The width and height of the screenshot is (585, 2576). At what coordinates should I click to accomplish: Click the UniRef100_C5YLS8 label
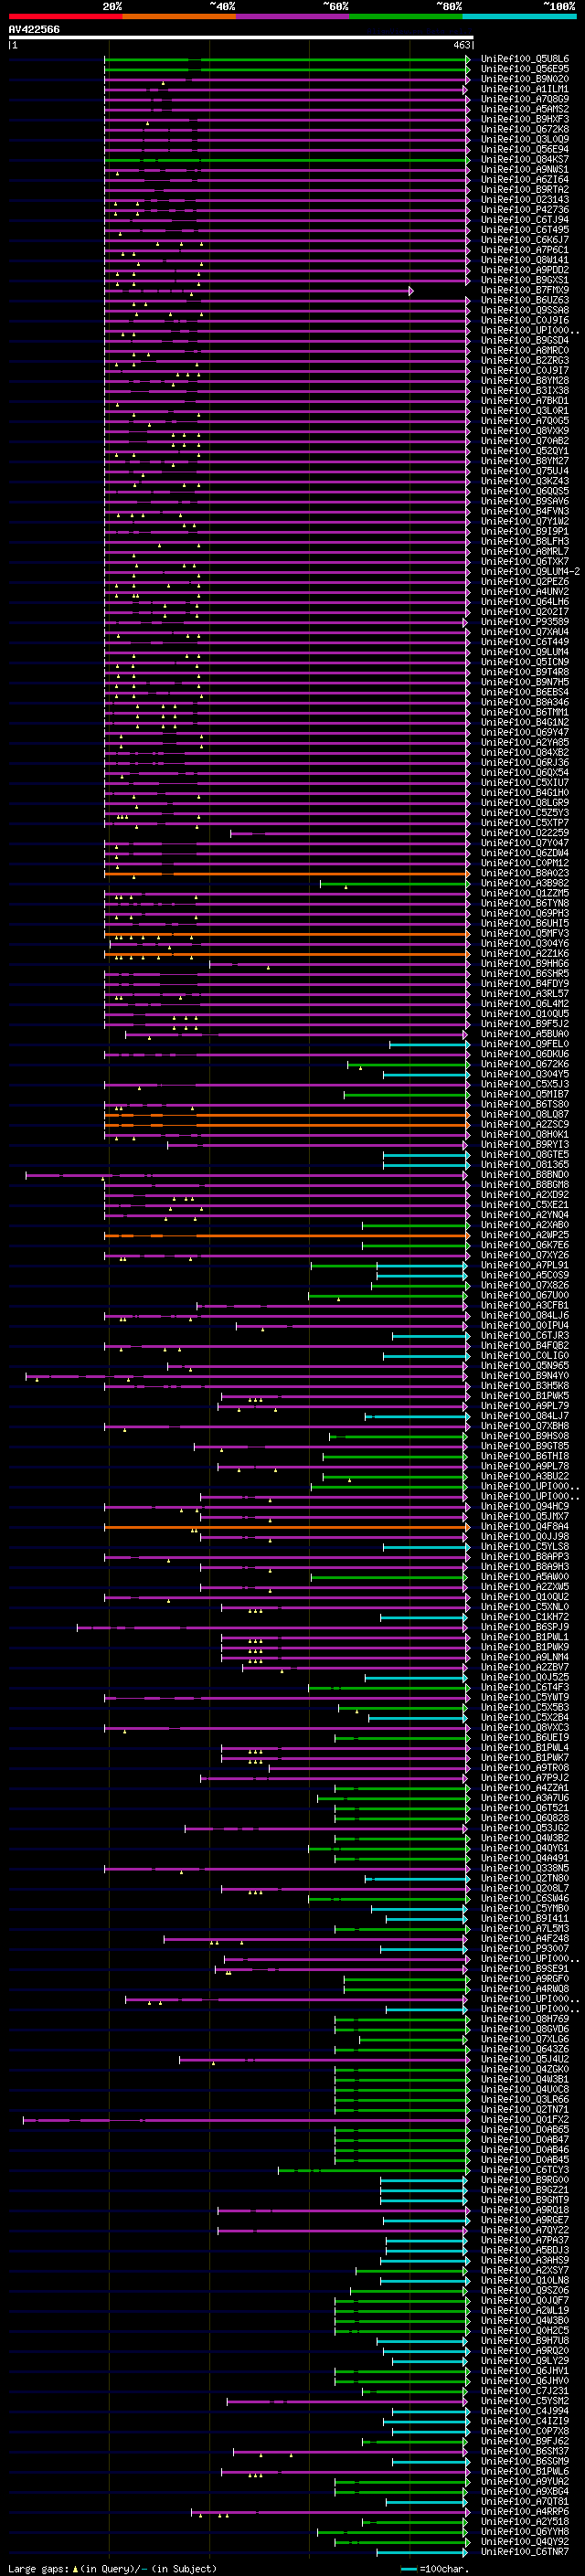point(525,1547)
